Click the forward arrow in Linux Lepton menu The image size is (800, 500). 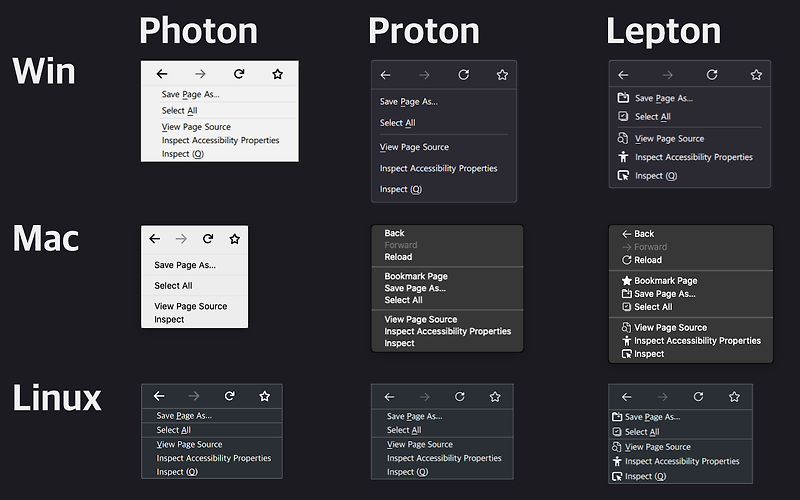[x=662, y=397]
